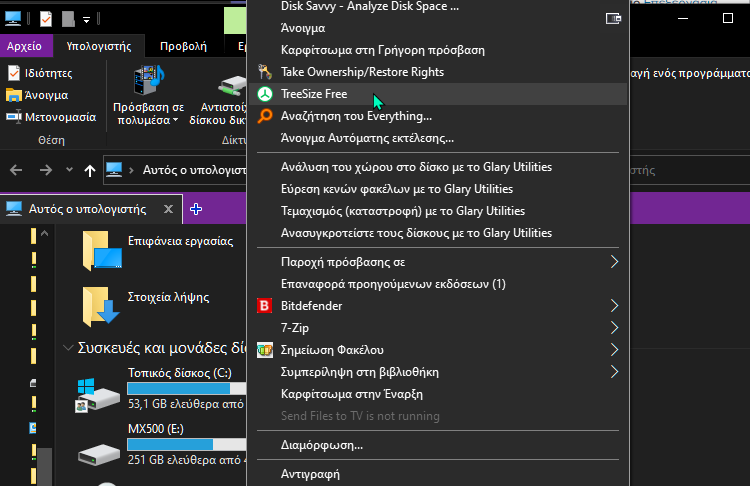The height and width of the screenshot is (486, 750).
Task: Choose Εύρεση κενών φακέλων Glary Utilities
Action: click(438, 188)
